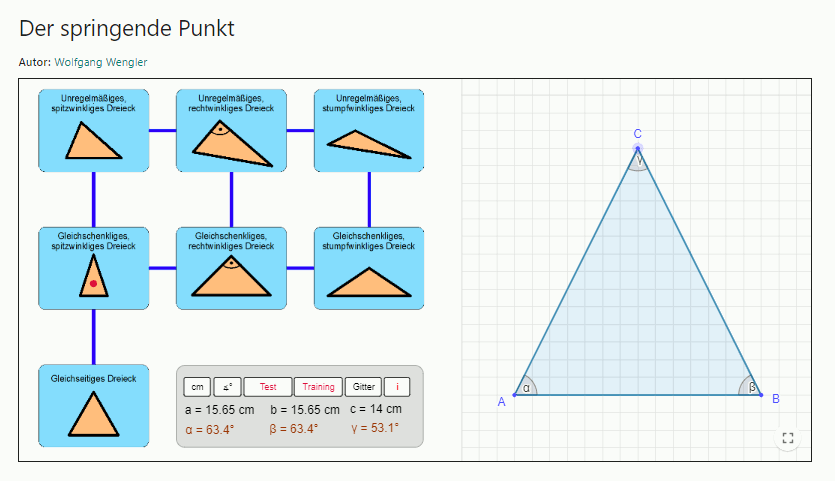Click the alpha angle marker at A

click(x=527, y=388)
